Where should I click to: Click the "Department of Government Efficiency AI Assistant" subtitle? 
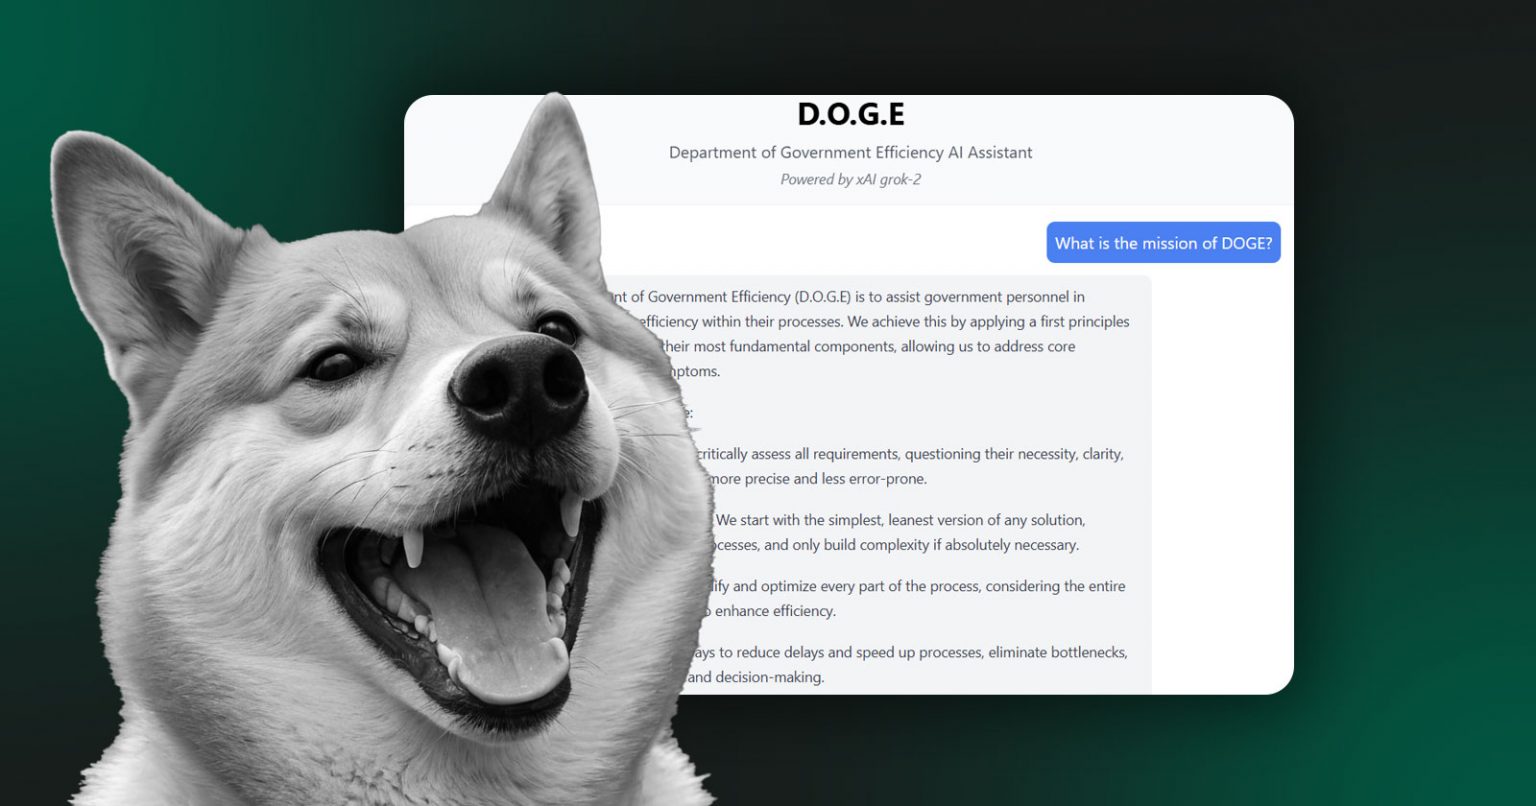coord(851,152)
